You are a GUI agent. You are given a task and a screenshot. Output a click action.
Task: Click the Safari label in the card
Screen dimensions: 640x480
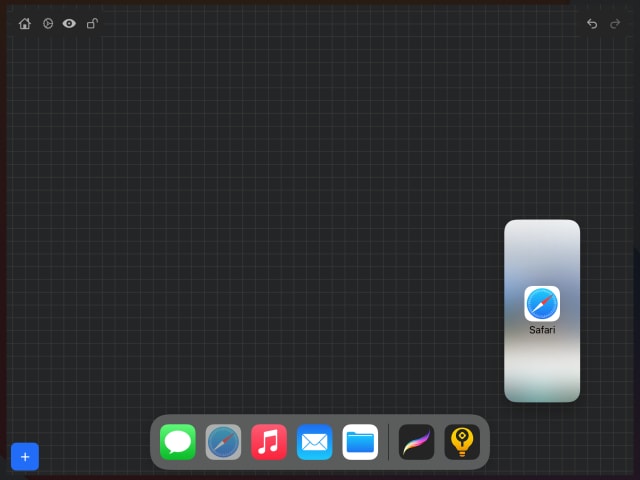542,330
